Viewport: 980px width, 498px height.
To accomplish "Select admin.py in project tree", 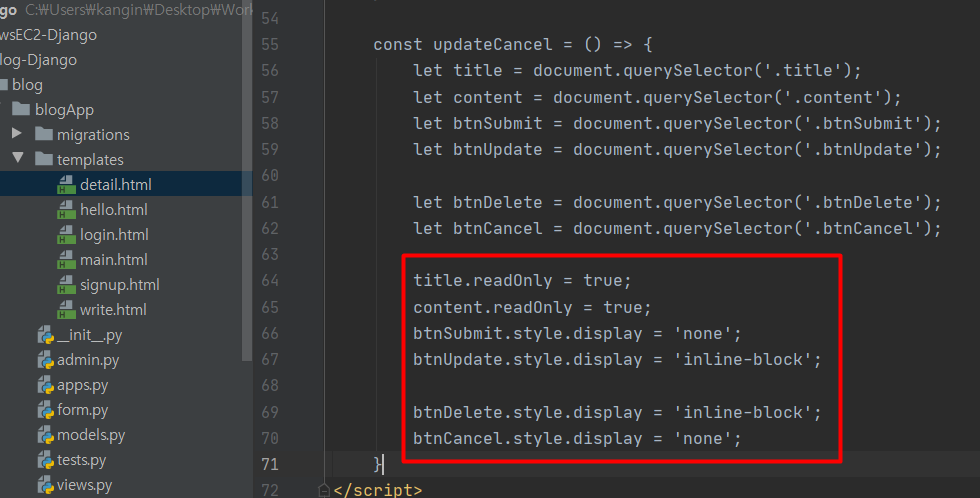I will click(x=88, y=361).
